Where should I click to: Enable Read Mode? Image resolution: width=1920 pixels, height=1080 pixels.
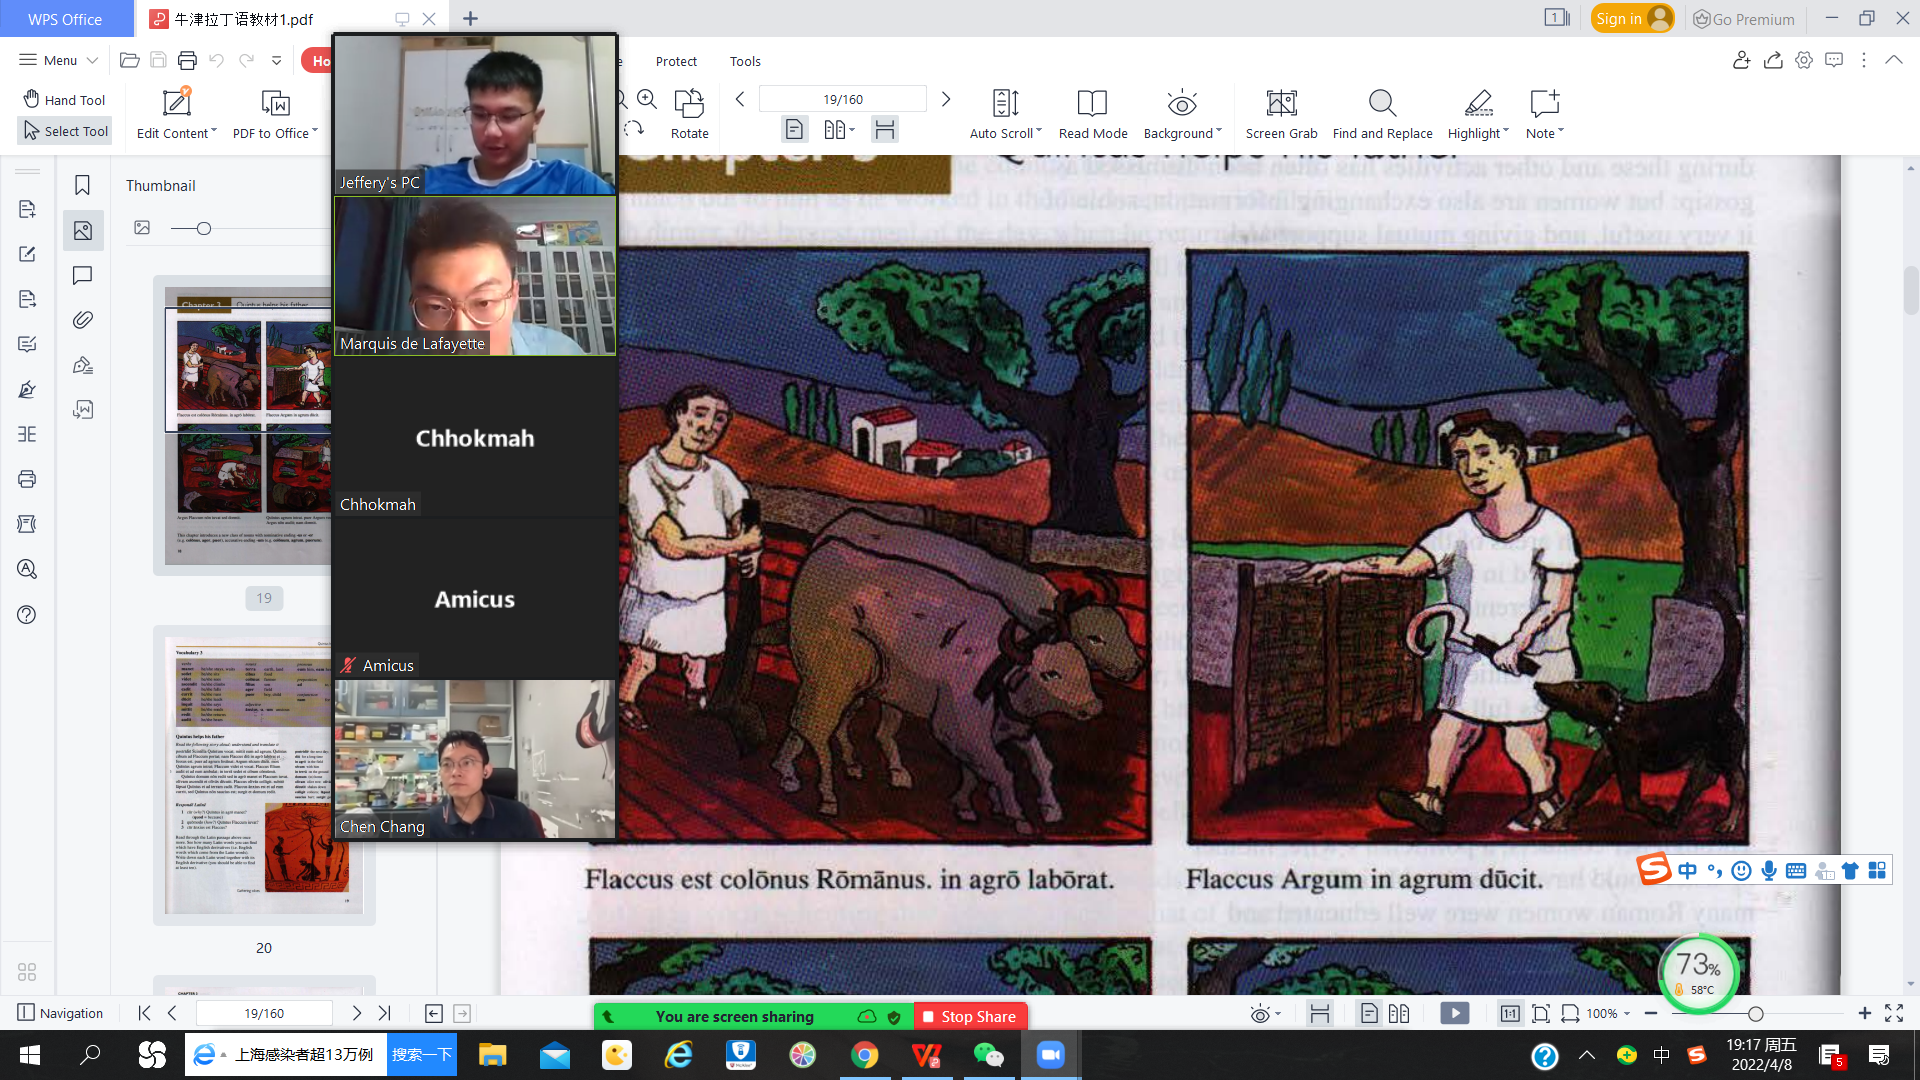1092,113
